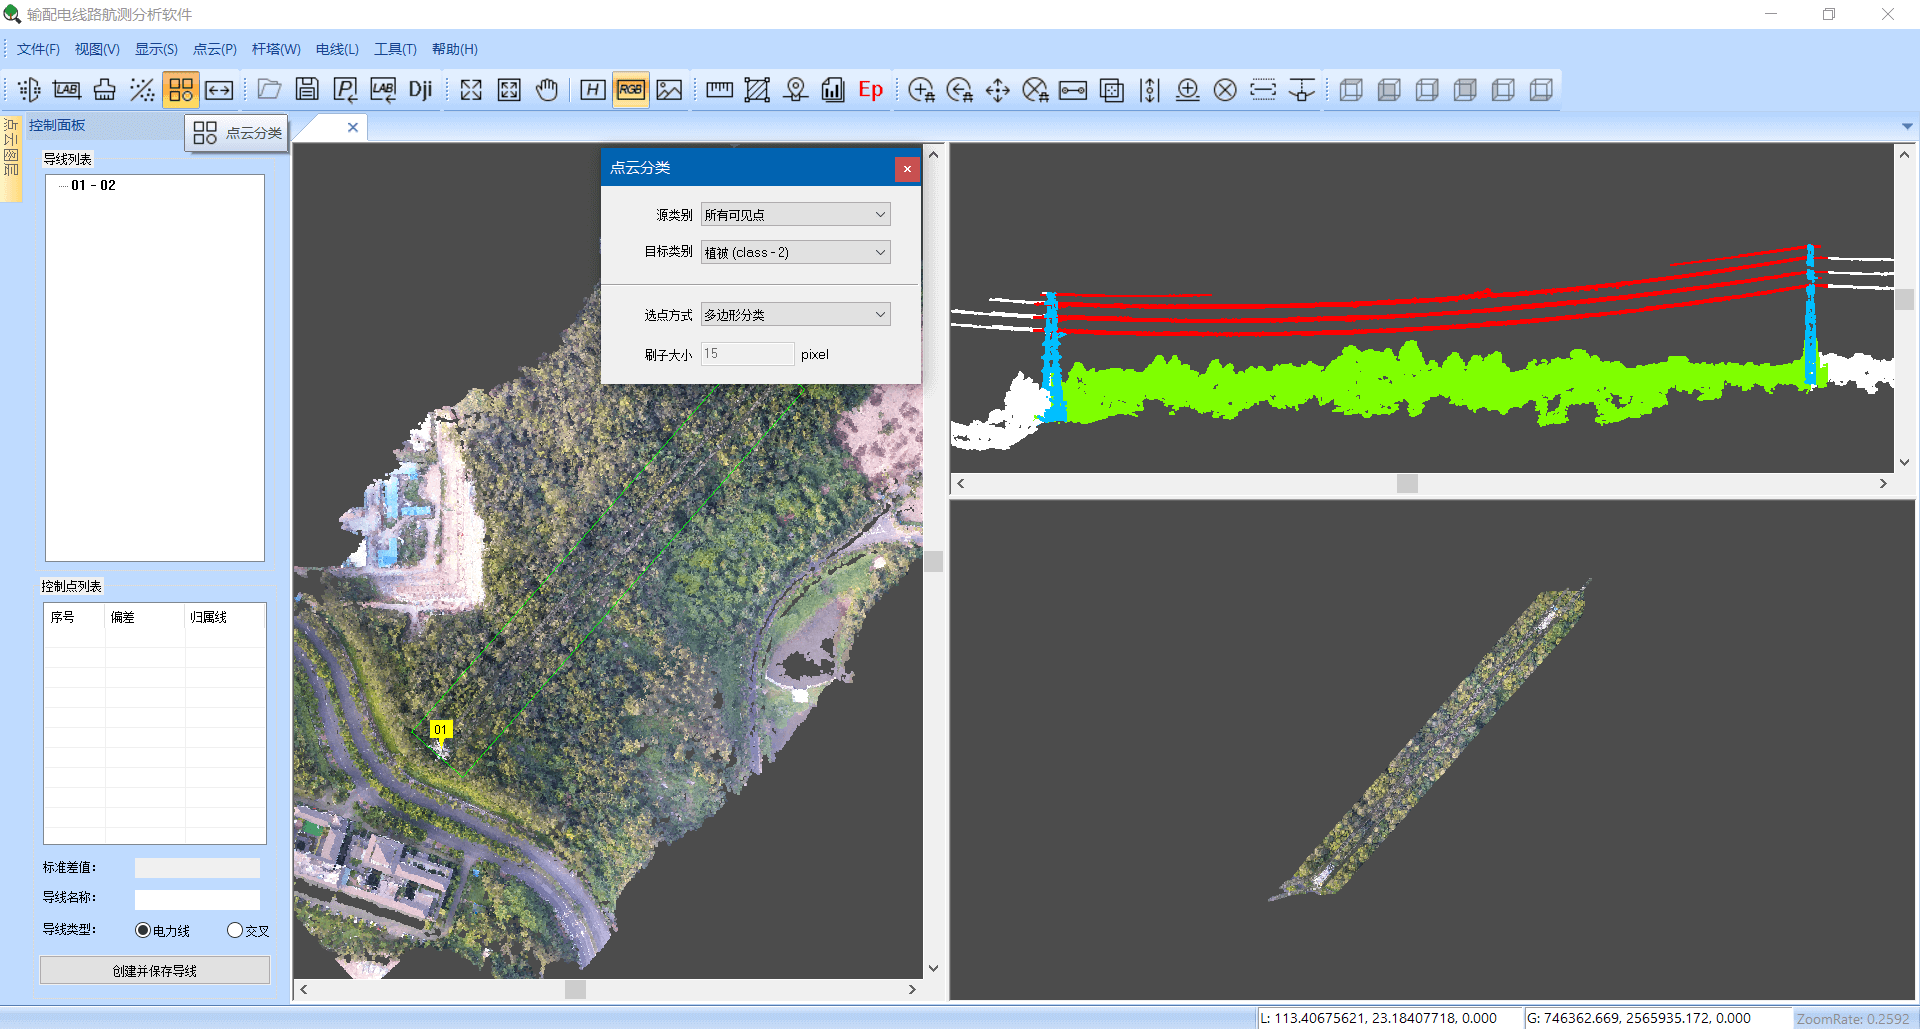
Task: Click the H display toolbar icon
Action: (591, 89)
